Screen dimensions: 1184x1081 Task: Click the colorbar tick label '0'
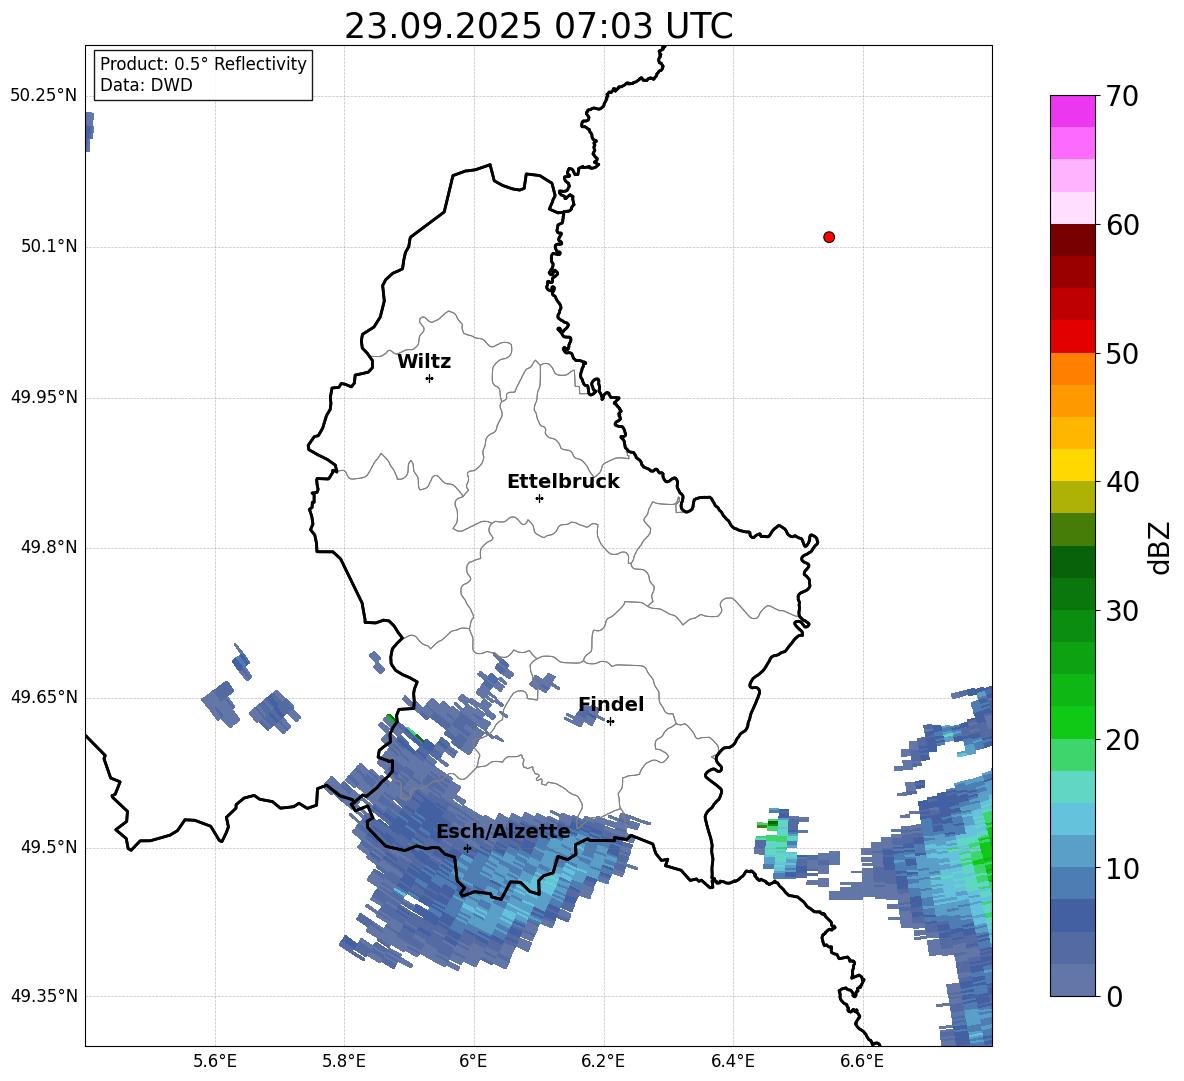(1114, 996)
